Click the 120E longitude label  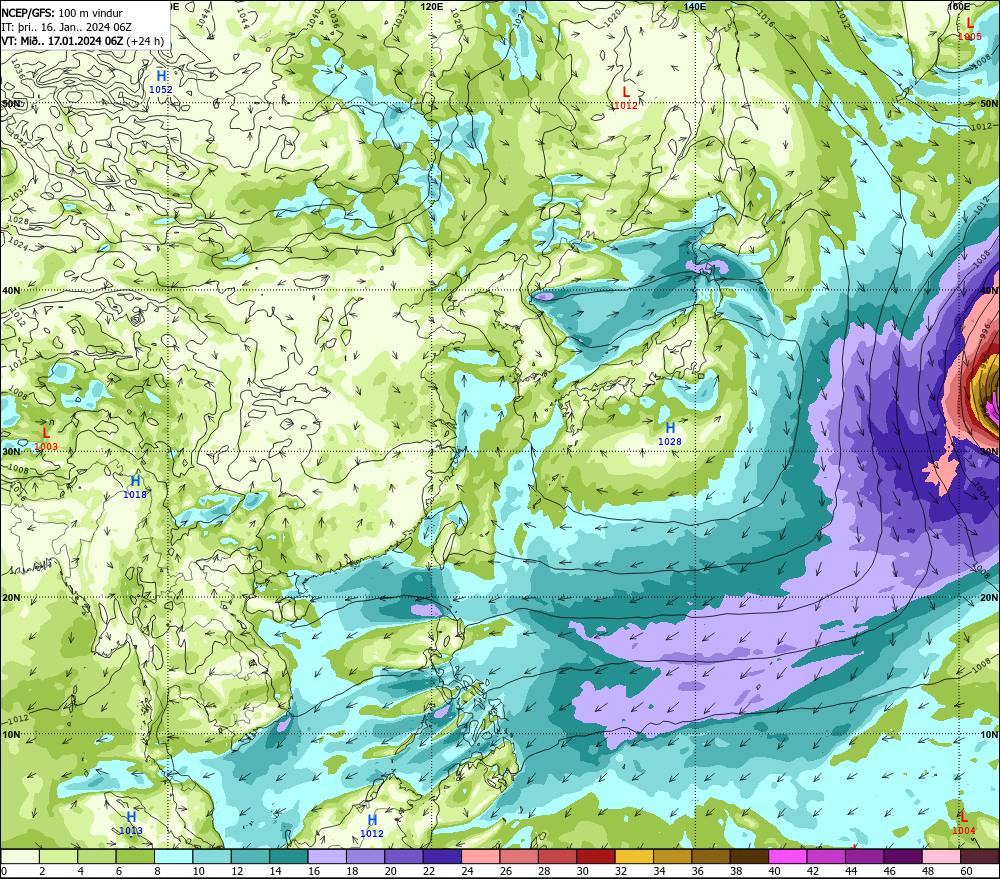pyautogui.click(x=432, y=6)
